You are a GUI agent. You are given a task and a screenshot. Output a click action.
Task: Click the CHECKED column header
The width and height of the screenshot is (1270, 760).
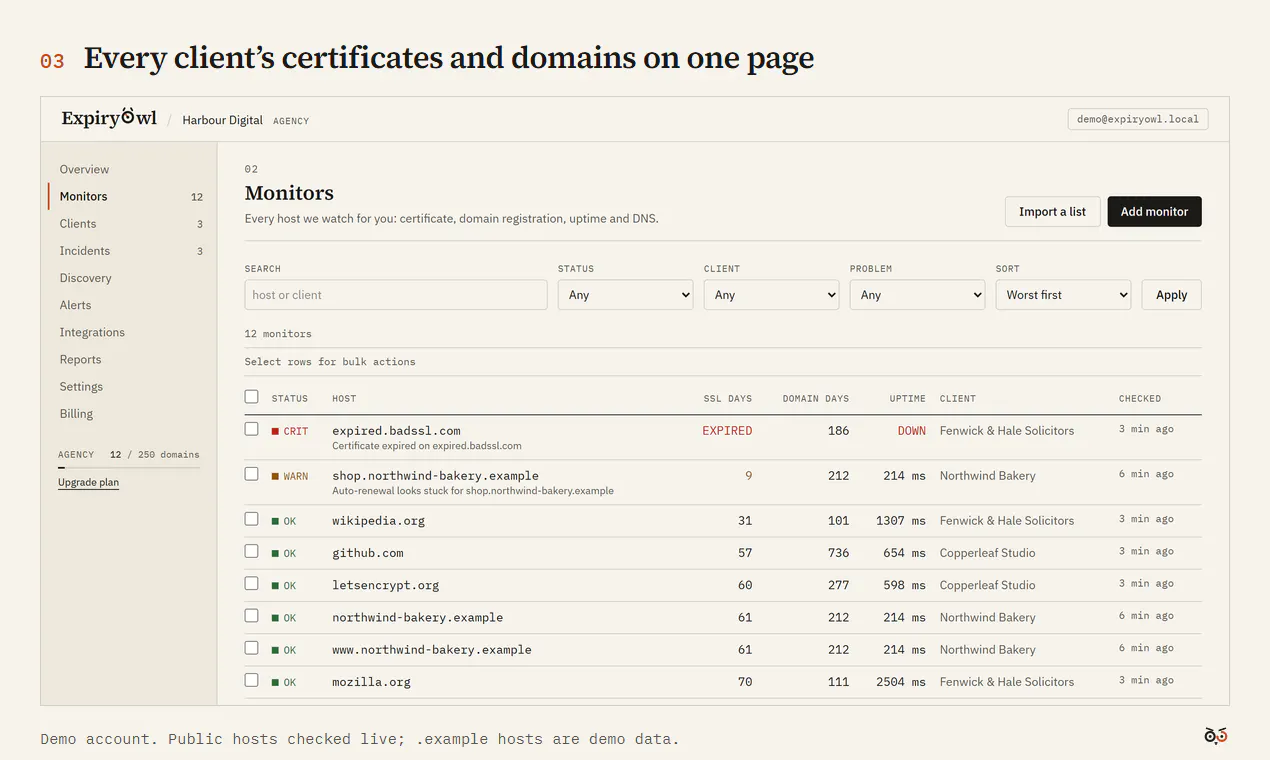click(x=1140, y=398)
